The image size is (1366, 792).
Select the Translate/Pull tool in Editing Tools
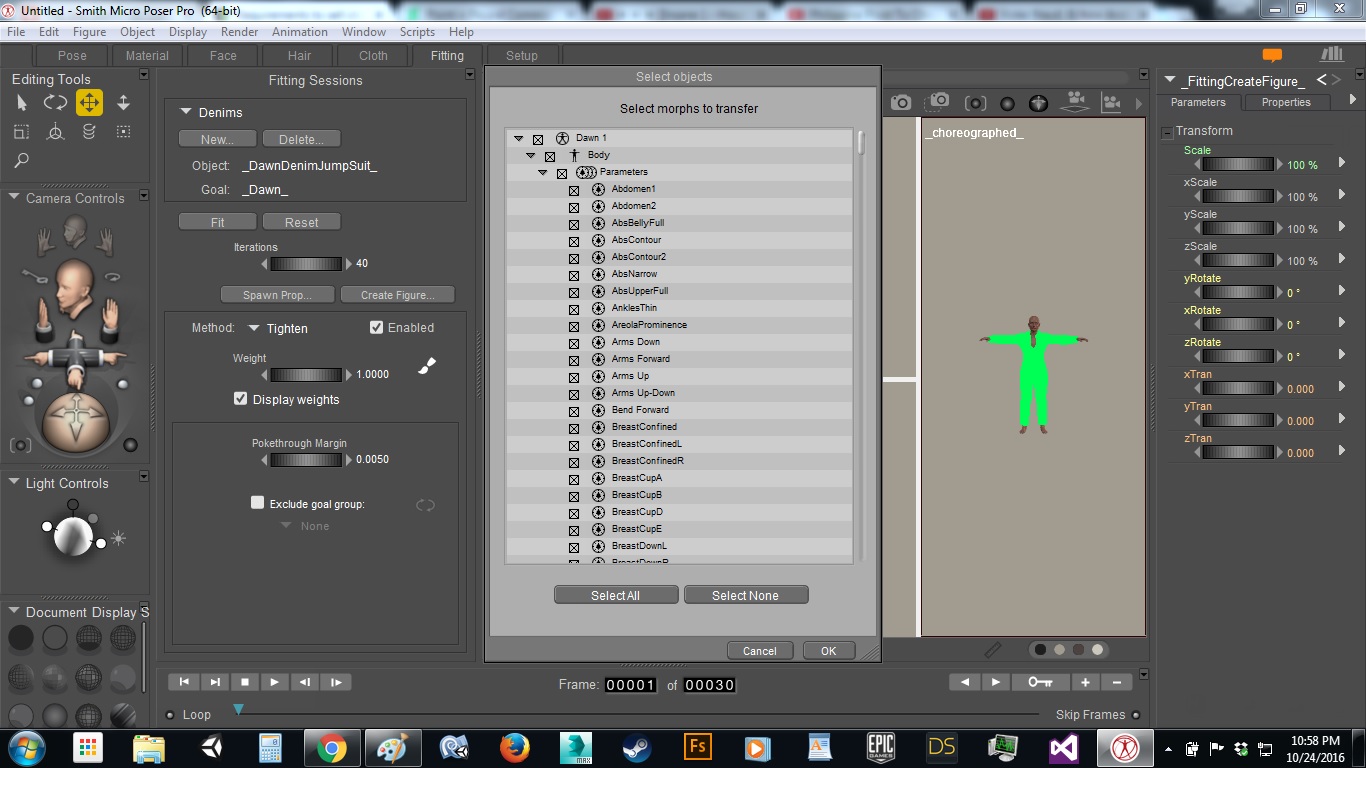coord(89,103)
